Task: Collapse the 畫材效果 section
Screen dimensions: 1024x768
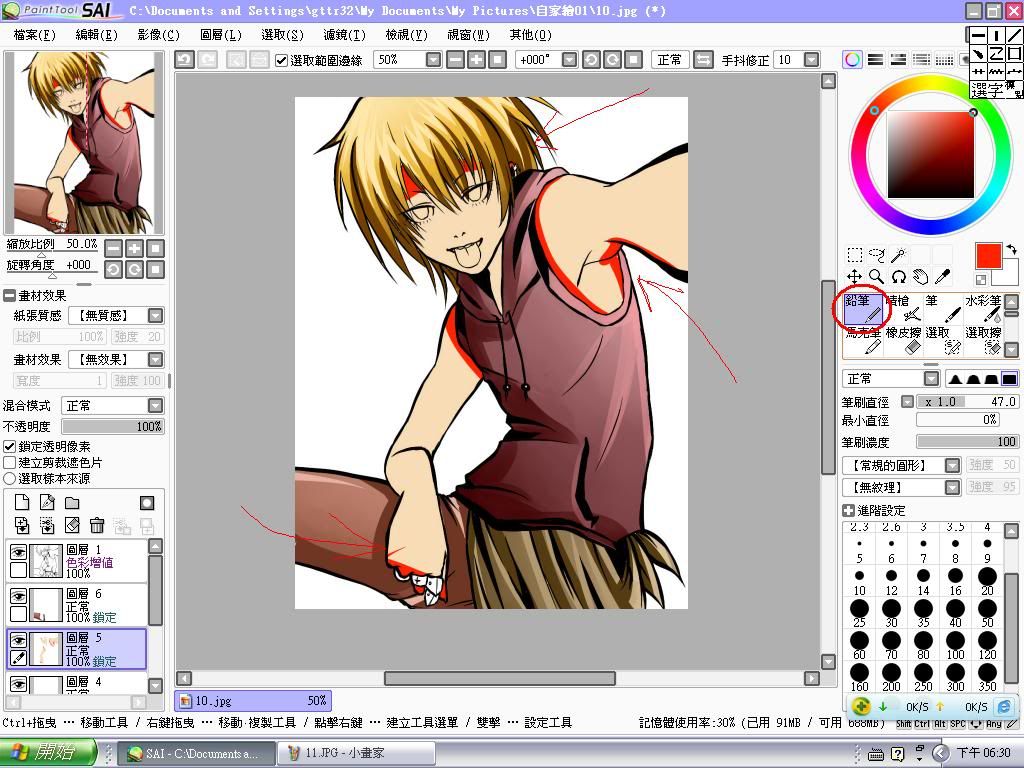Action: point(9,296)
